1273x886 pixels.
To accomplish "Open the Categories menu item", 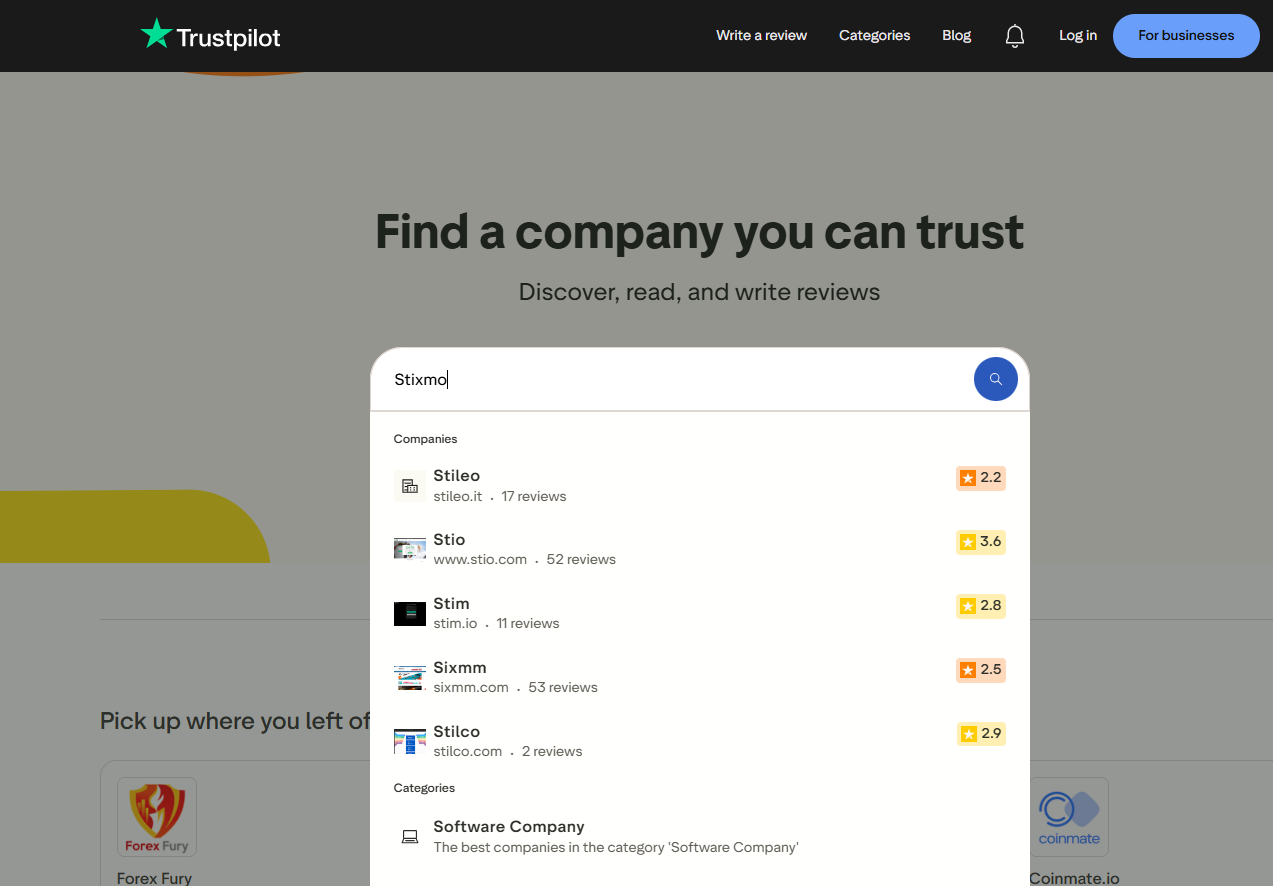I will [x=874, y=35].
